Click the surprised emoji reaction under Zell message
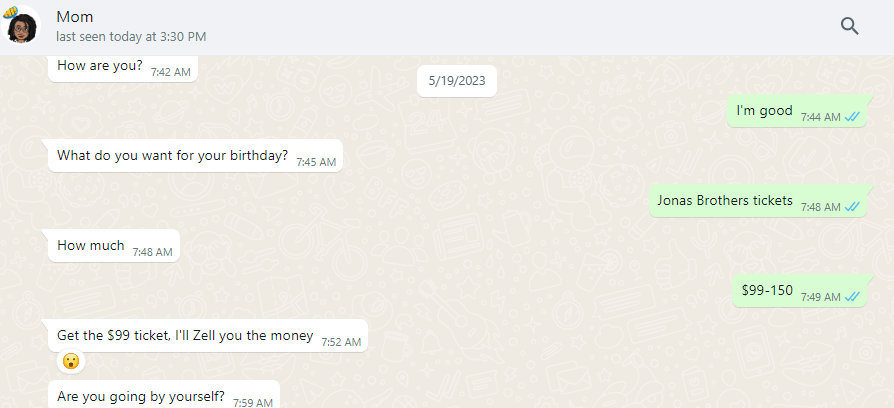The width and height of the screenshot is (894, 408). 71,361
